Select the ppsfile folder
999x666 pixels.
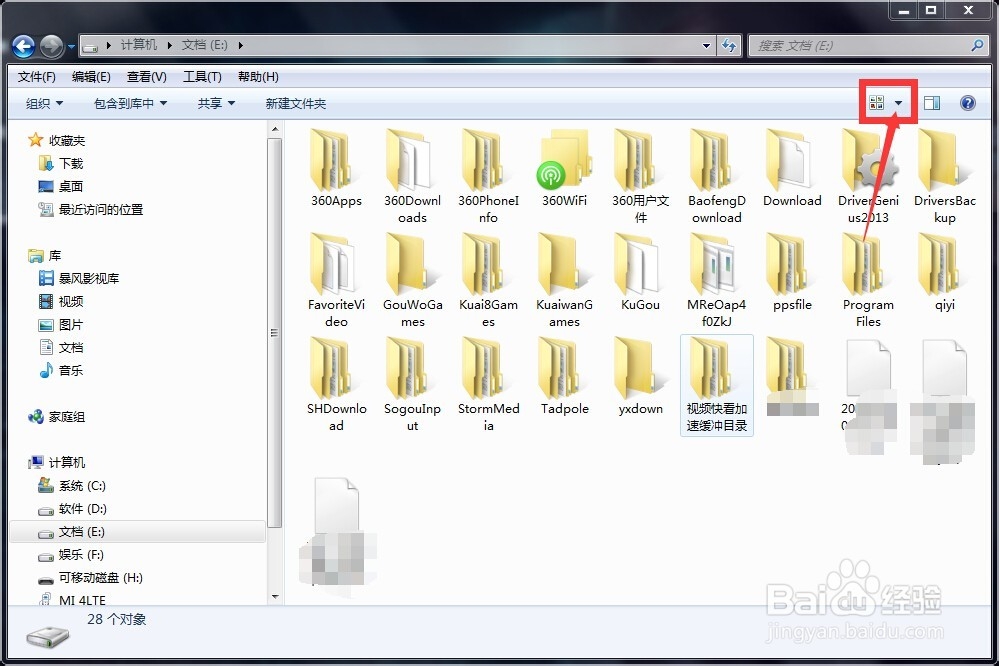point(792,272)
